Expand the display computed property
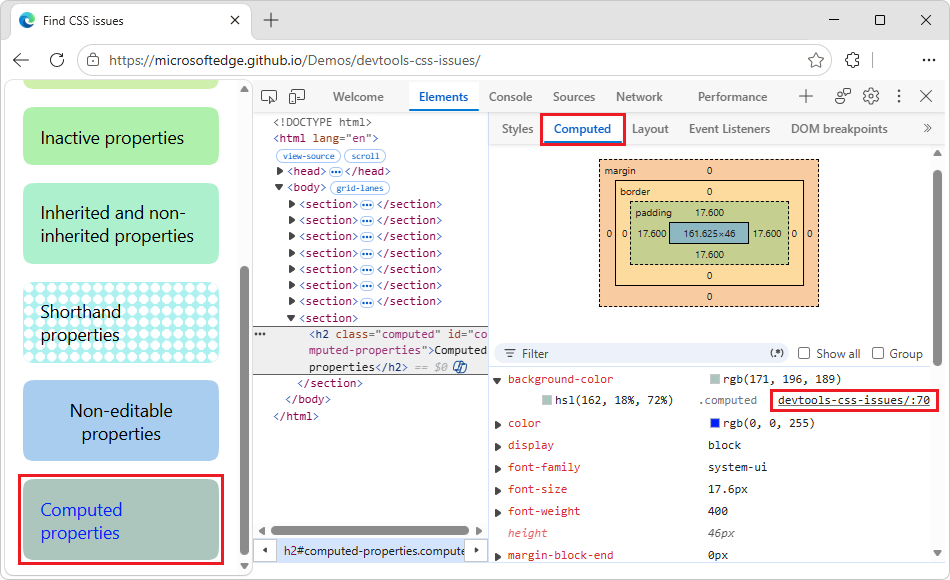This screenshot has width=950, height=580. pos(497,446)
